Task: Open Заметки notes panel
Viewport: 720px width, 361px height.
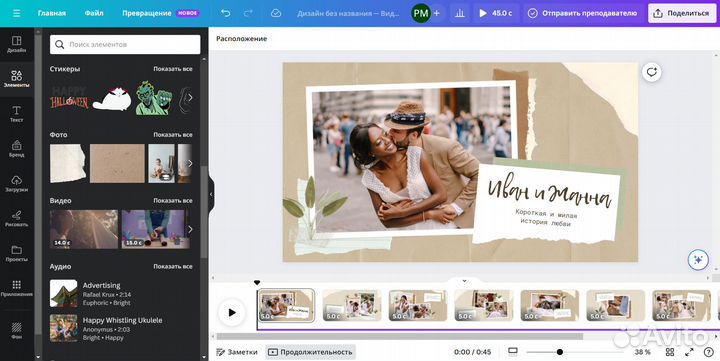Action: 237,352
